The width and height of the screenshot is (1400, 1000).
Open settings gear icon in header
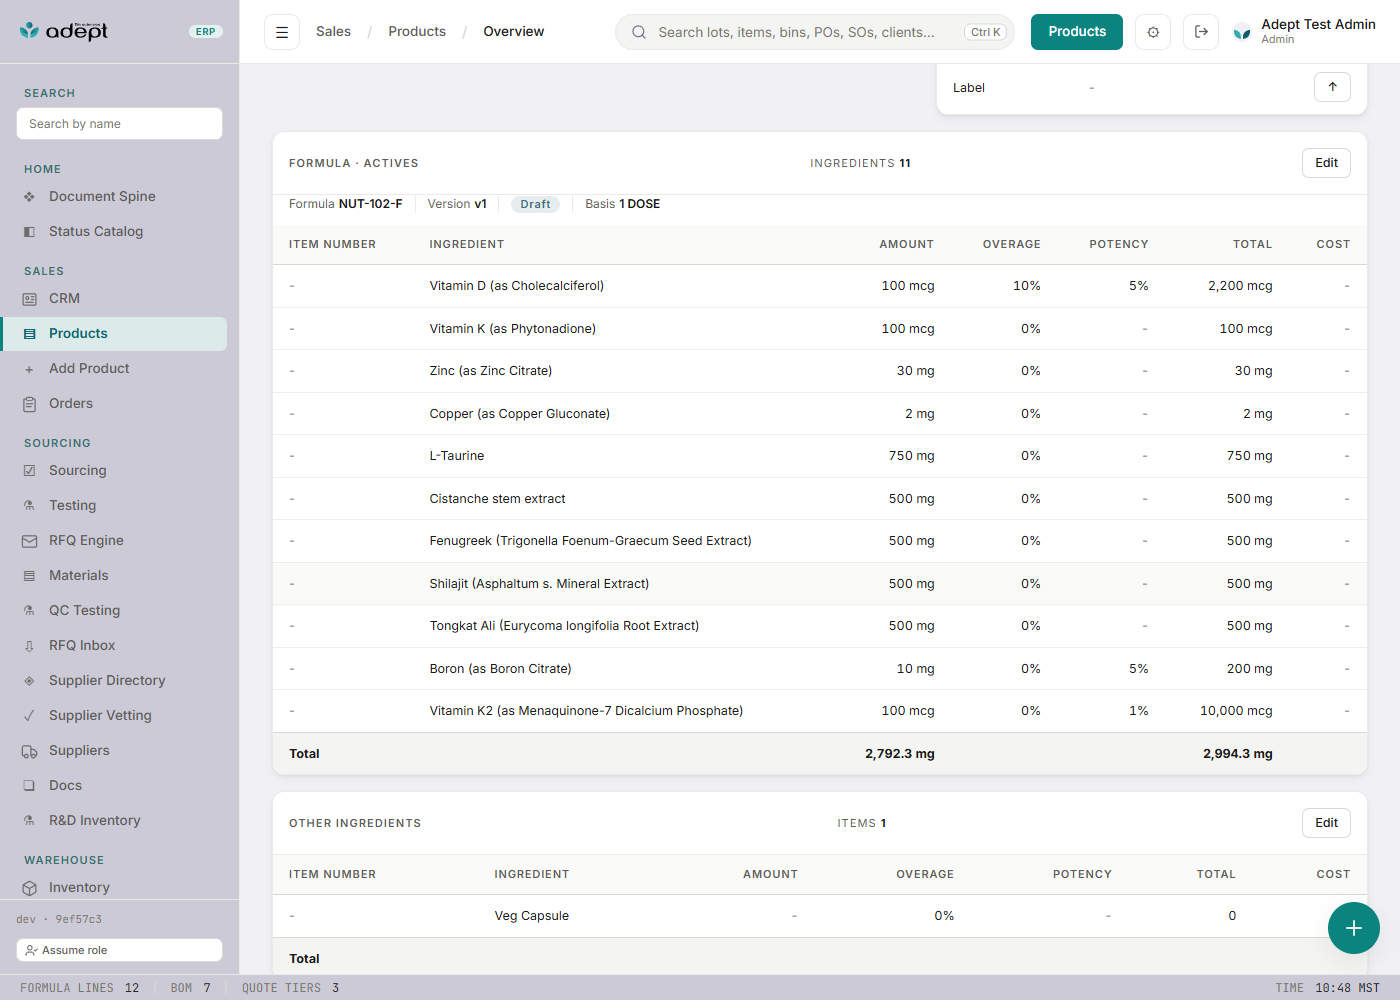coord(1153,32)
